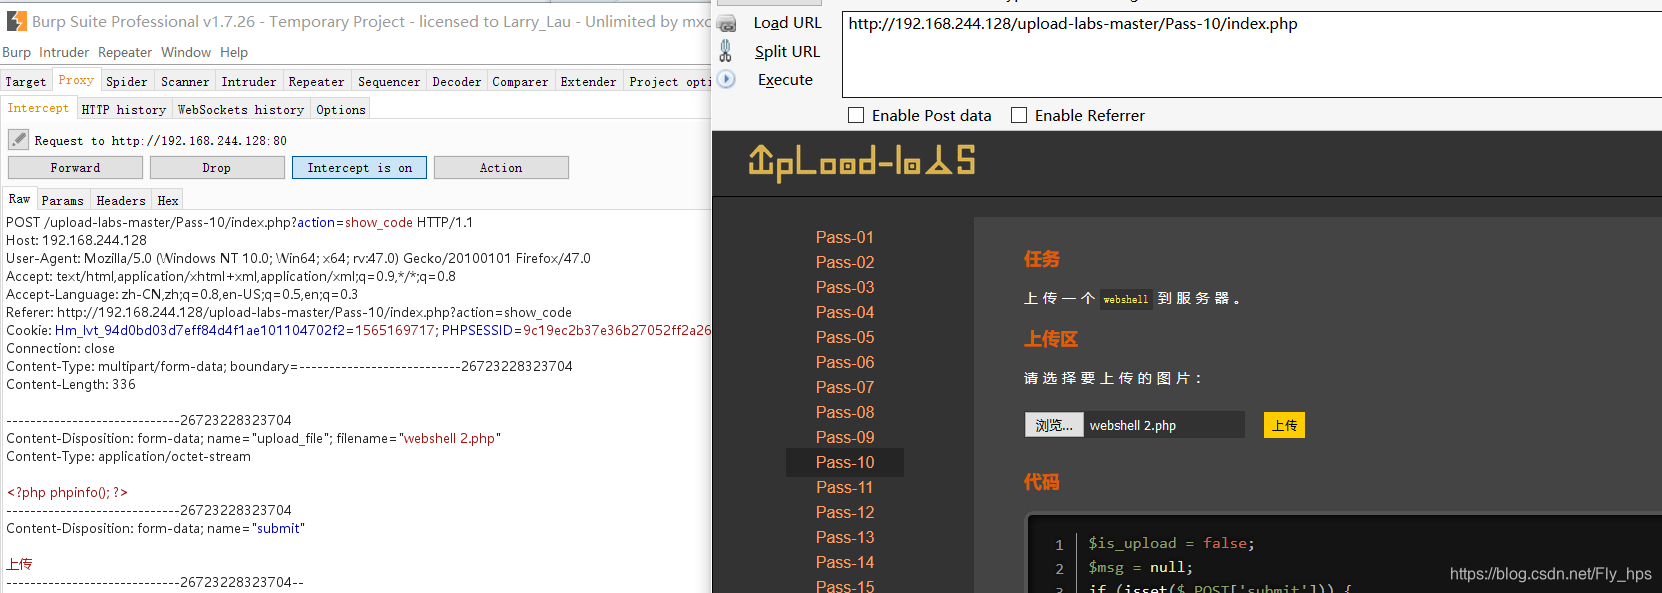Image resolution: width=1662 pixels, height=593 pixels.
Task: Switch to the Repeater tool tab
Action: point(316,82)
